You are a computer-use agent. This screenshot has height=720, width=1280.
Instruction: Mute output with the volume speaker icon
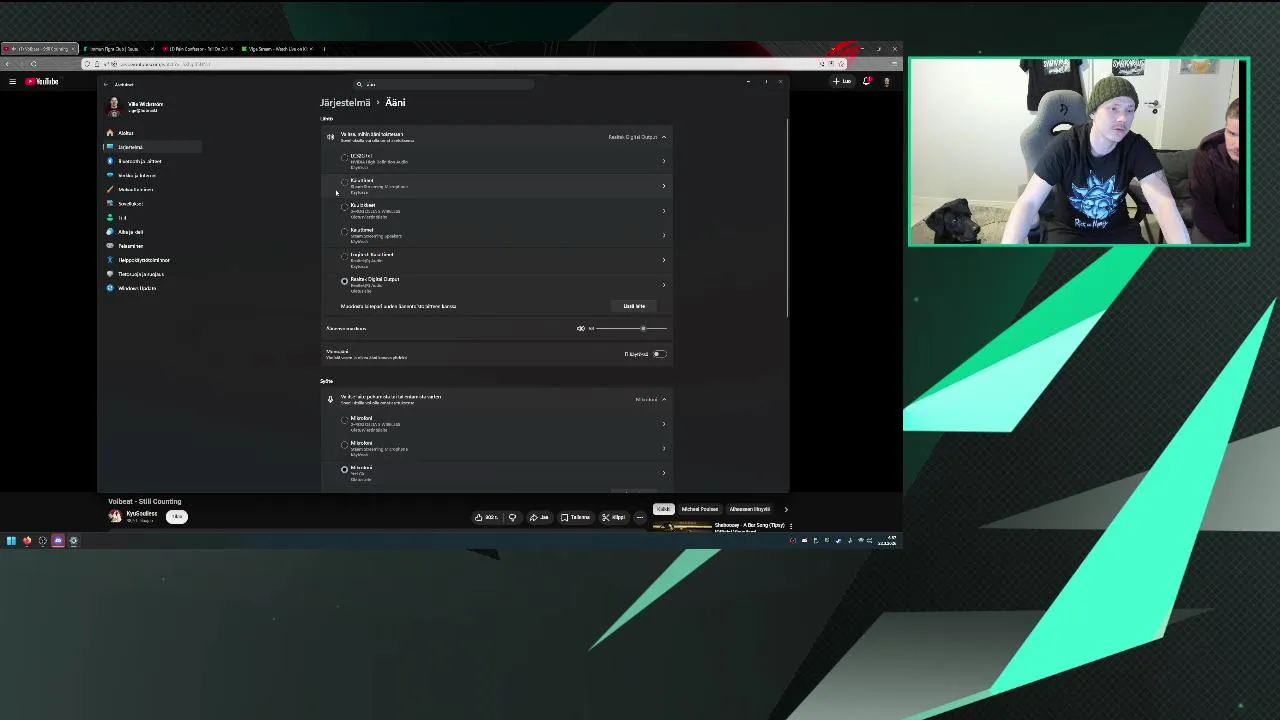580,328
